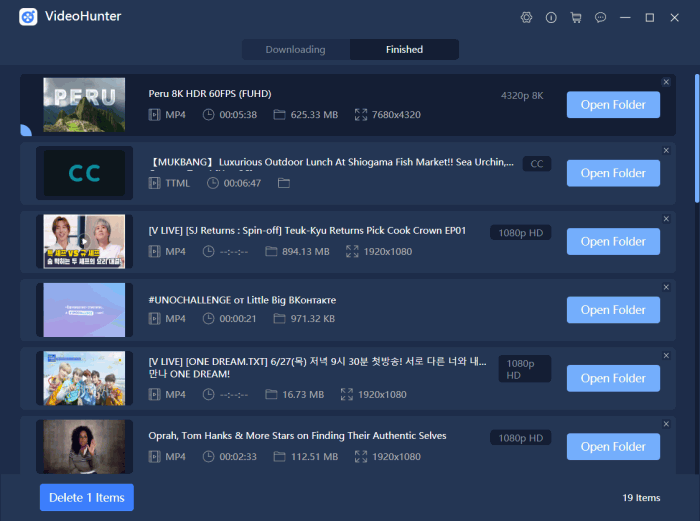Click the SJ Returns video thumbnail

pos(84,242)
